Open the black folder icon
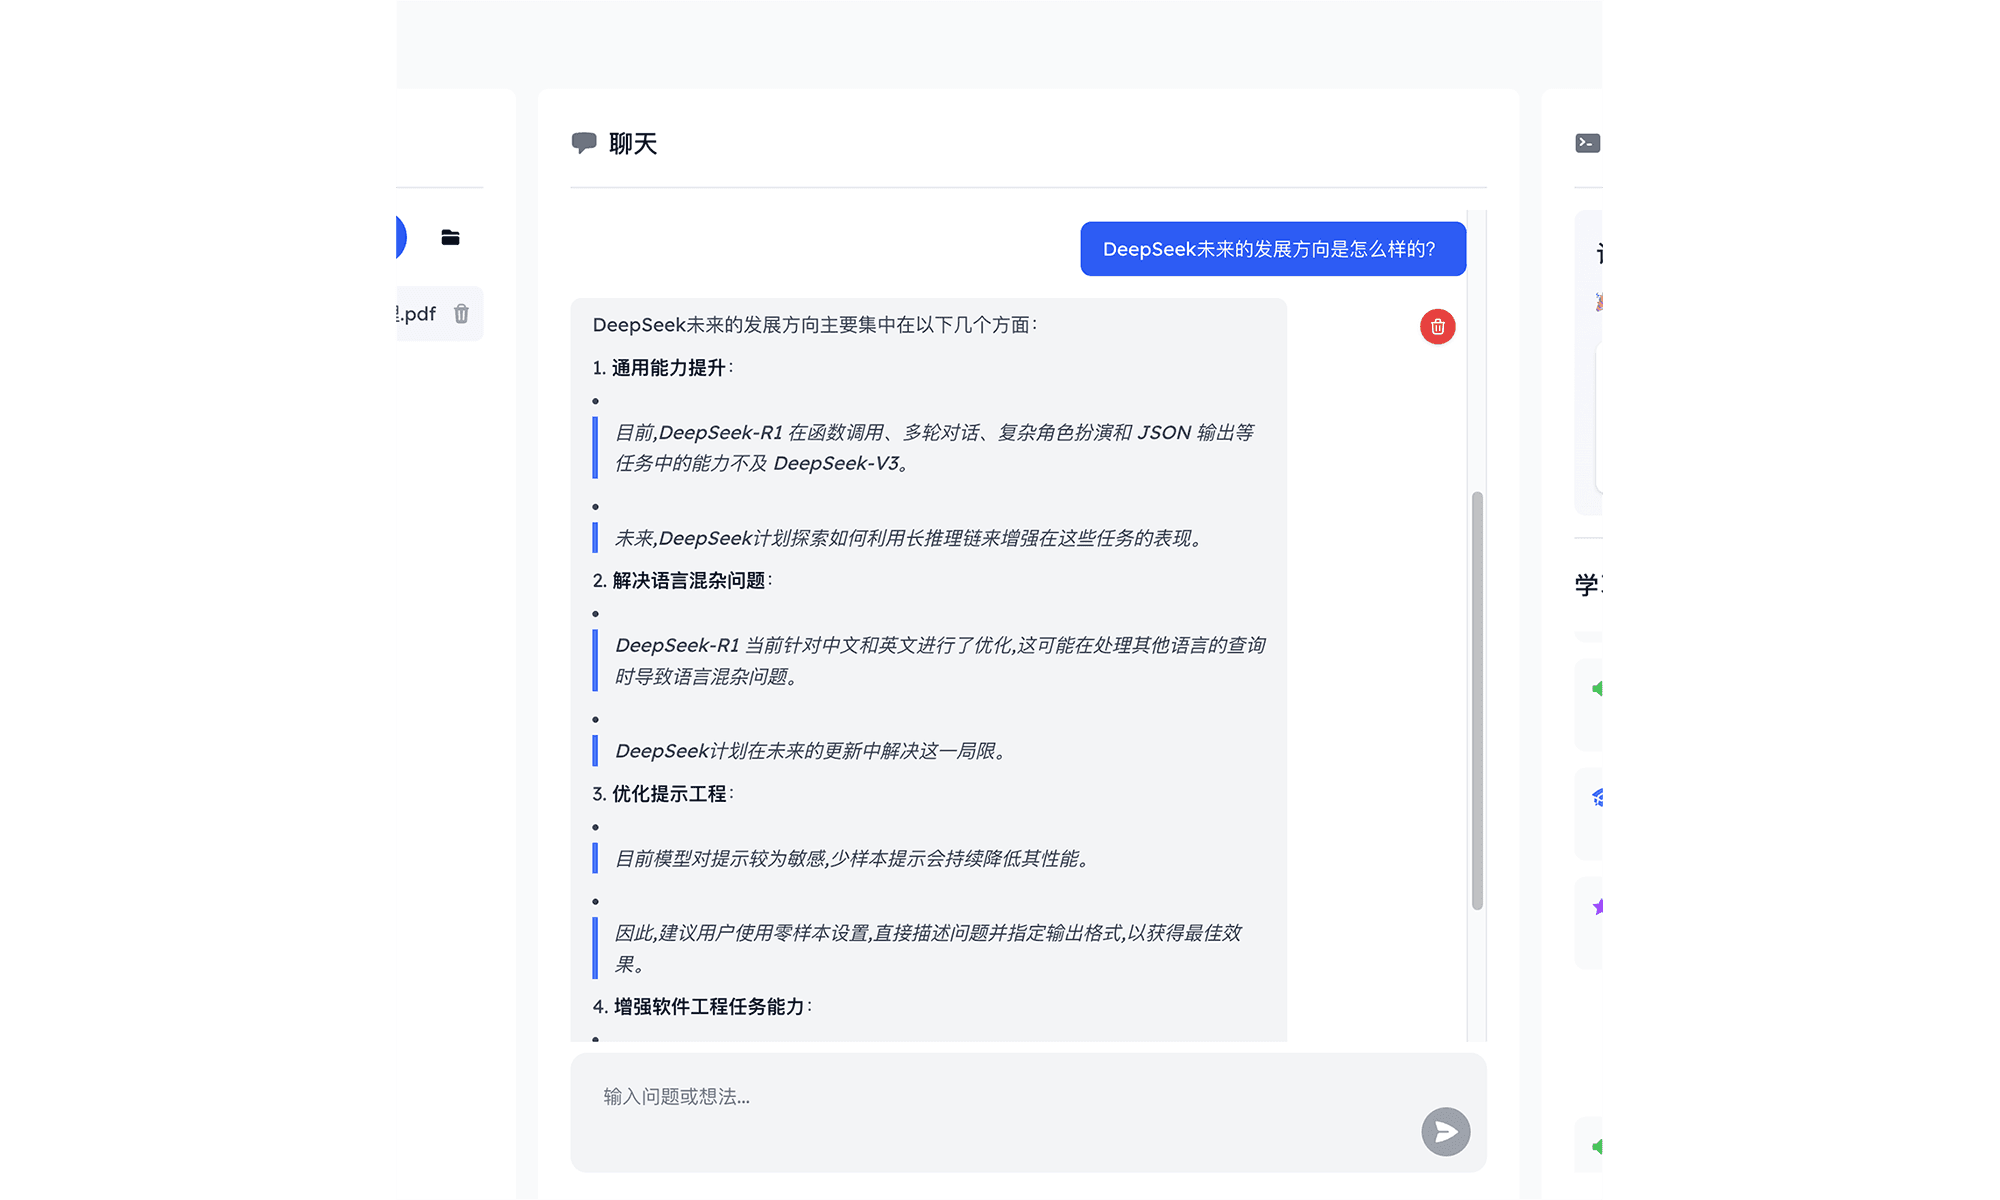2000x1200 pixels. (450, 237)
